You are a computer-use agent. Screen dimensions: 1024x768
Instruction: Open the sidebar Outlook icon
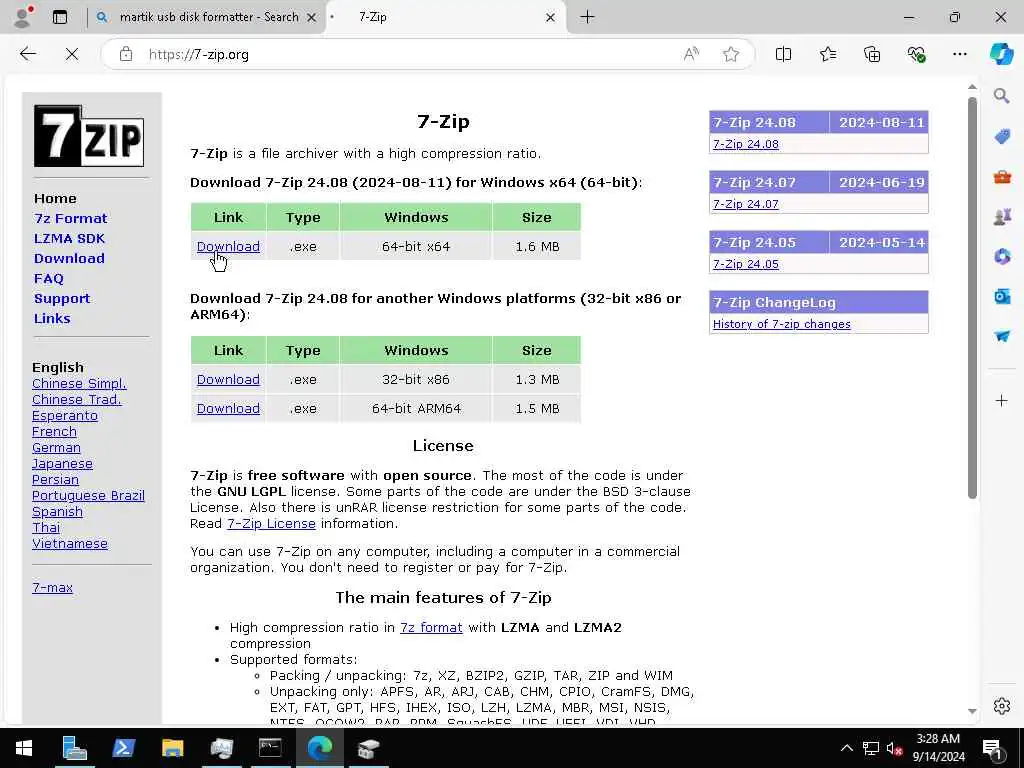1002,296
